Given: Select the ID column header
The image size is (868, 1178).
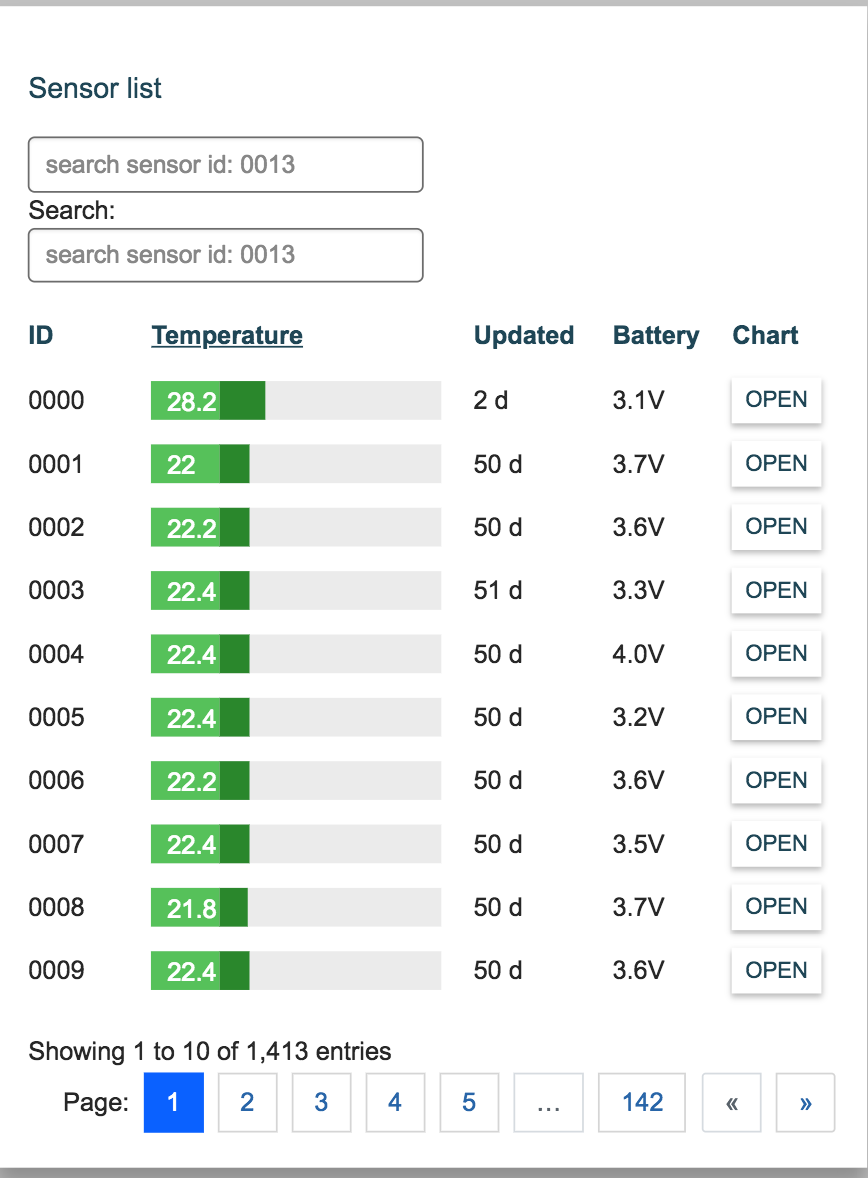Looking at the screenshot, I should point(41,335).
